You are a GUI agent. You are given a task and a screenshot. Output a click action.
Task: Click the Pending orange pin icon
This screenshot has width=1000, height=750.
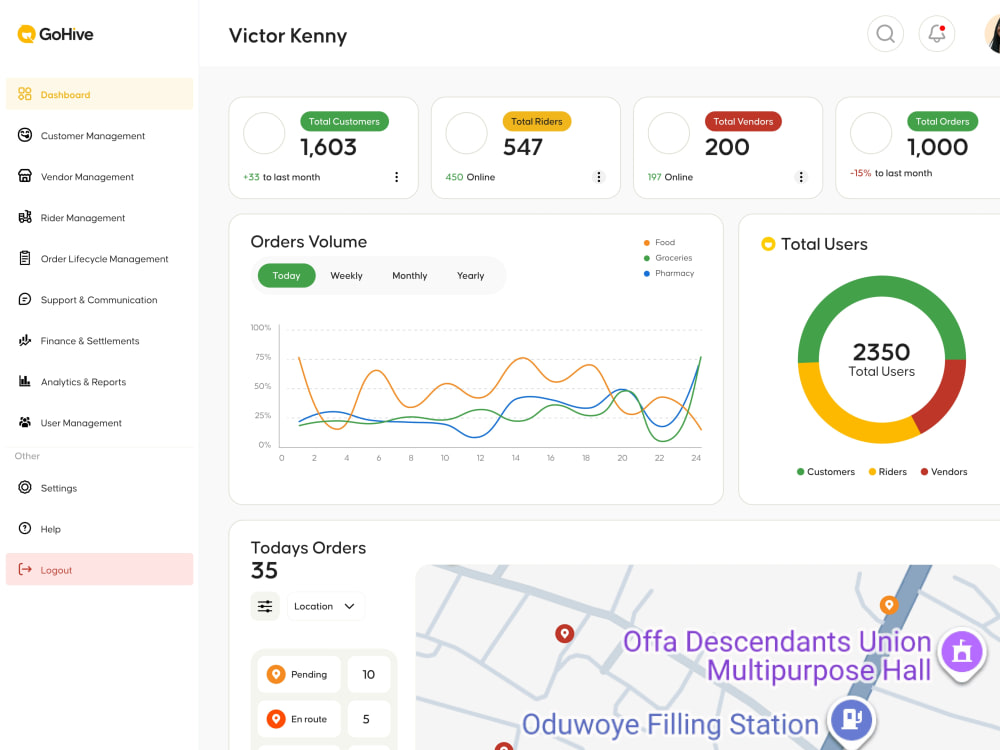point(276,674)
